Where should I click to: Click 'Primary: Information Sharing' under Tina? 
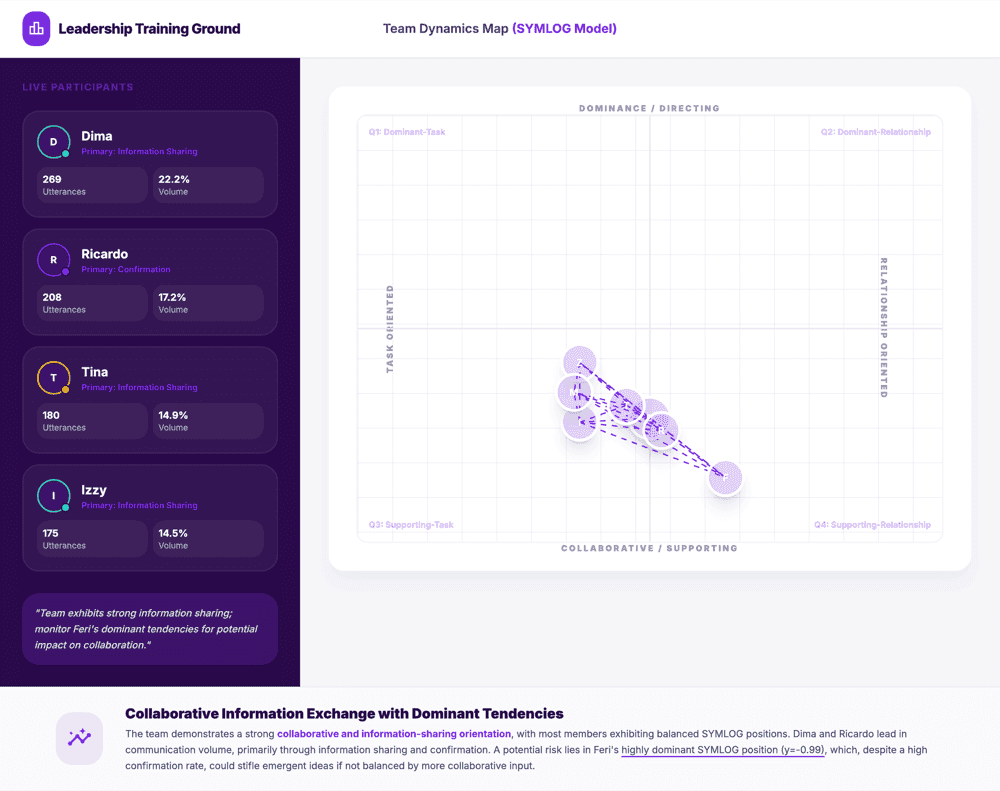tap(139, 387)
